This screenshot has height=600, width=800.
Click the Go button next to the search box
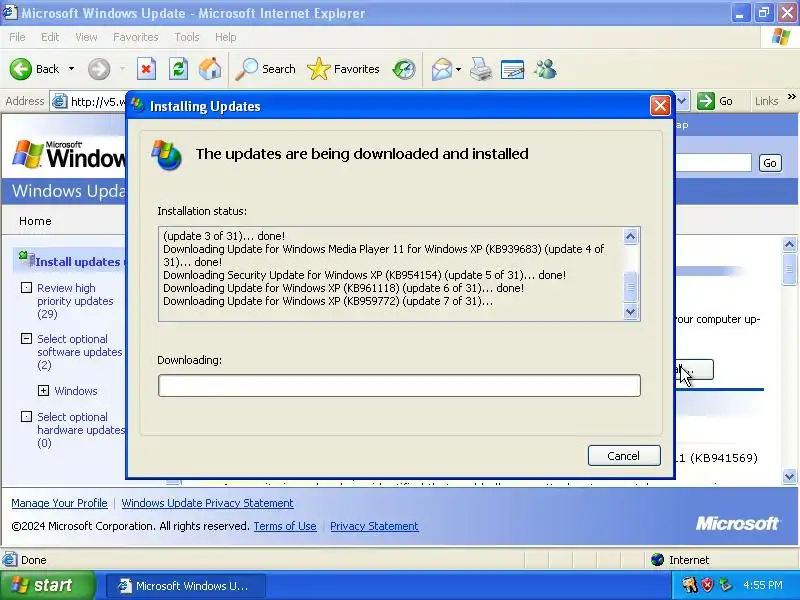point(770,163)
